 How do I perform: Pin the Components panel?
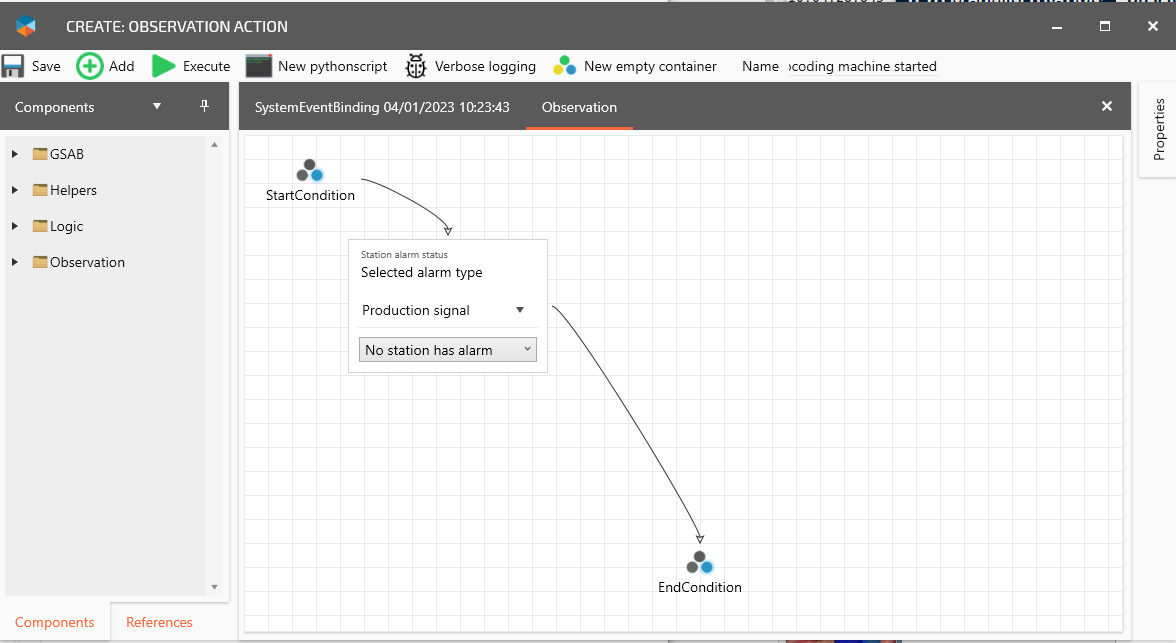tap(205, 106)
